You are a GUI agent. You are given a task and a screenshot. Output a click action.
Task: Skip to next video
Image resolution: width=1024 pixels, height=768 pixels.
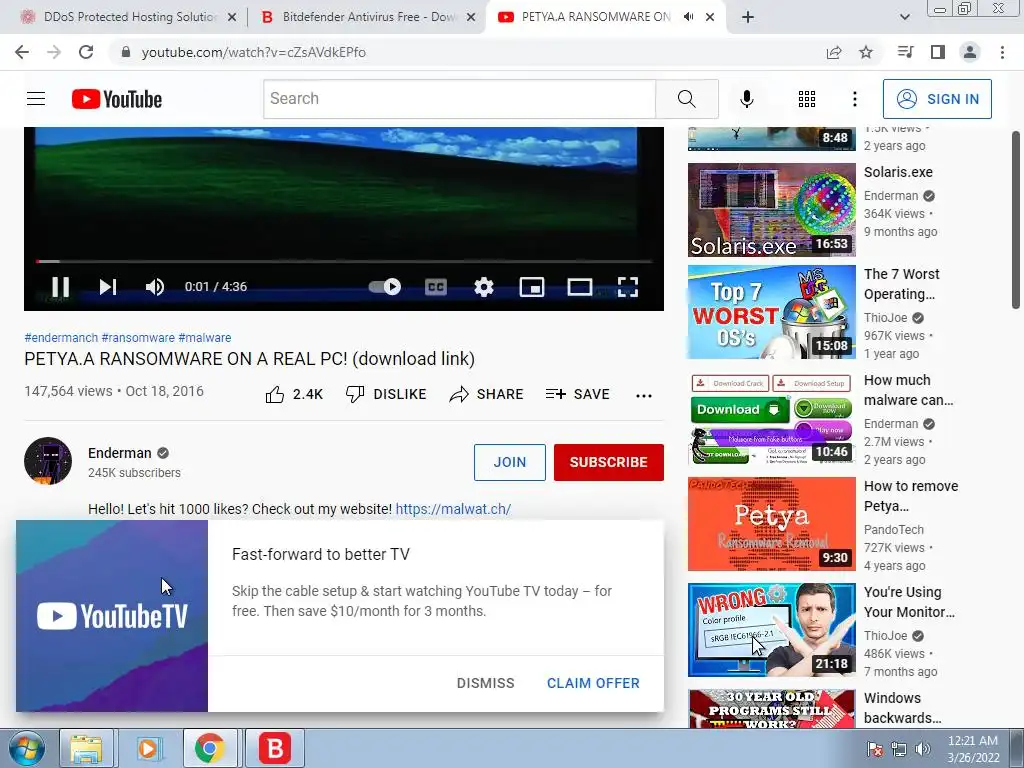108,287
